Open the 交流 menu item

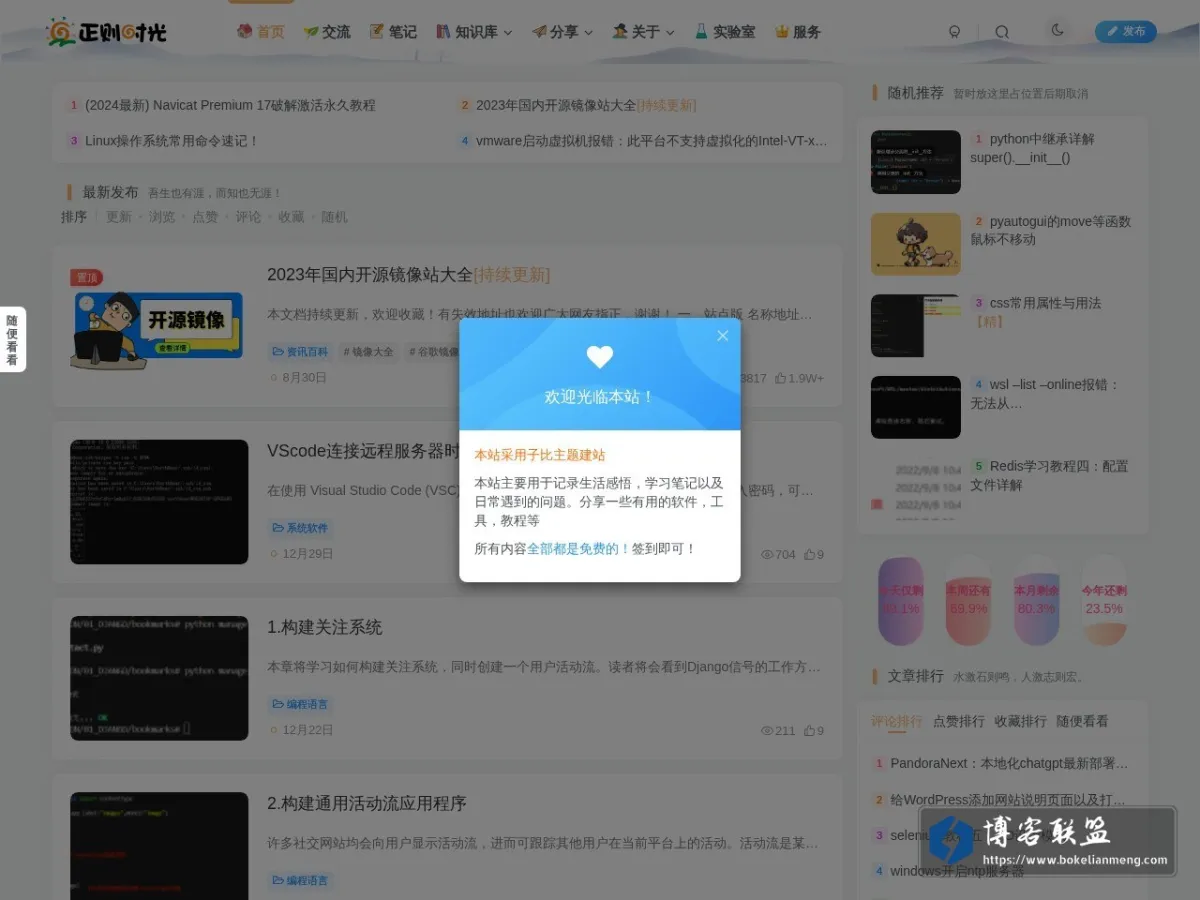click(327, 32)
